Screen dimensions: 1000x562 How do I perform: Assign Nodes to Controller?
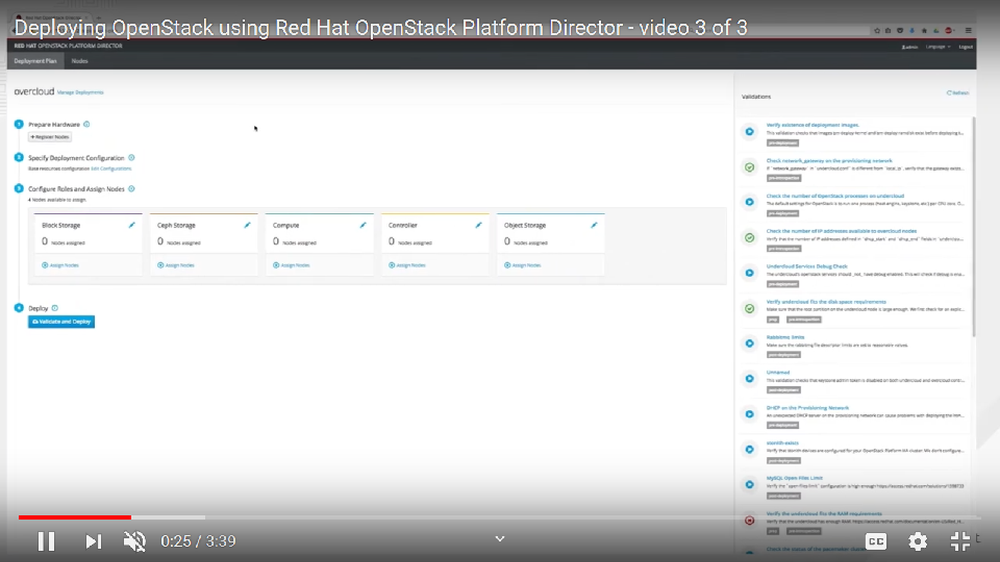click(407, 265)
